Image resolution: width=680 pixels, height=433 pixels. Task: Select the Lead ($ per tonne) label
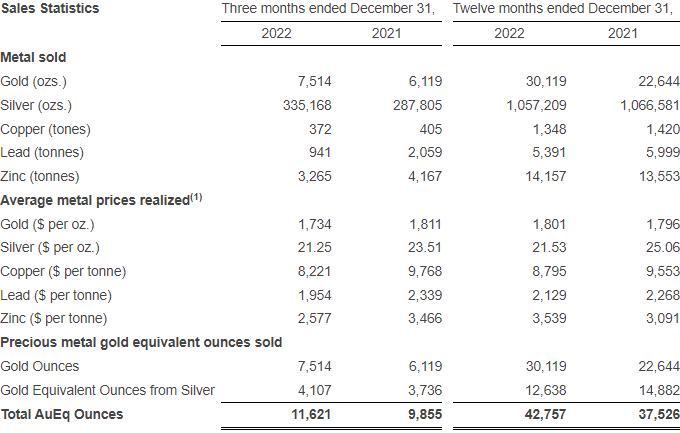56,295
